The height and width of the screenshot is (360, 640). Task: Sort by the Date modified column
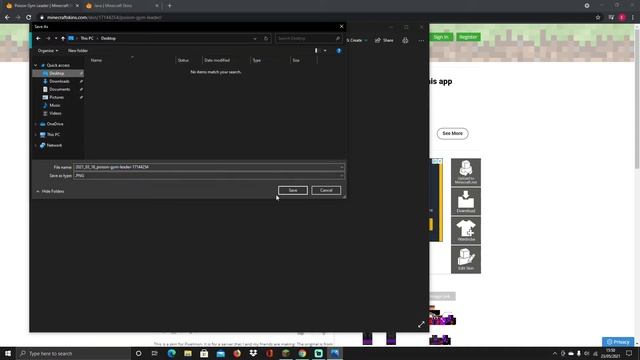[217, 60]
